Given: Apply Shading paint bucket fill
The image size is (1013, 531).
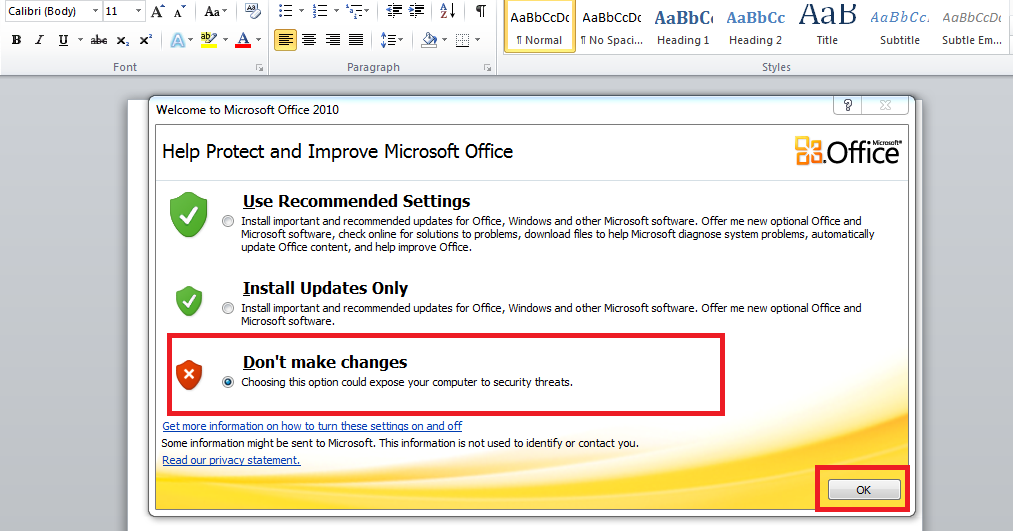Looking at the screenshot, I should 429,40.
